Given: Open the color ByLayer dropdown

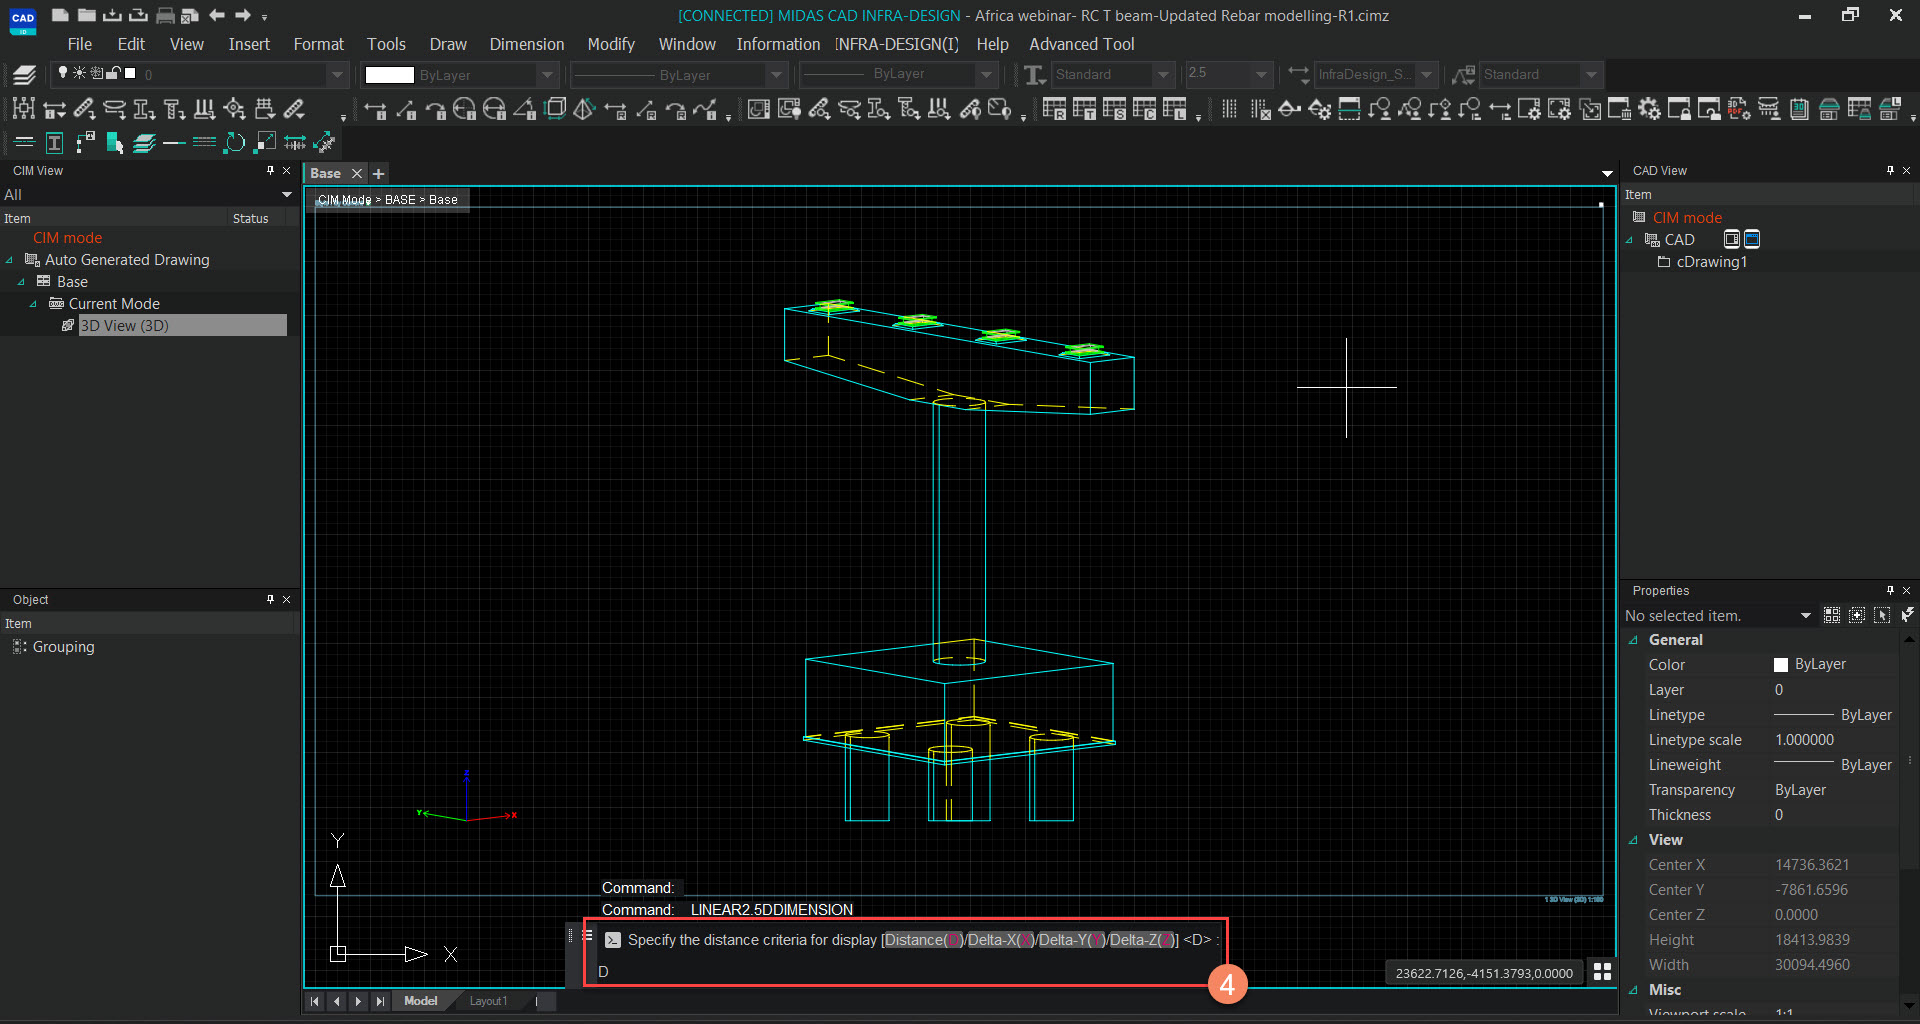Looking at the screenshot, I should (x=546, y=75).
